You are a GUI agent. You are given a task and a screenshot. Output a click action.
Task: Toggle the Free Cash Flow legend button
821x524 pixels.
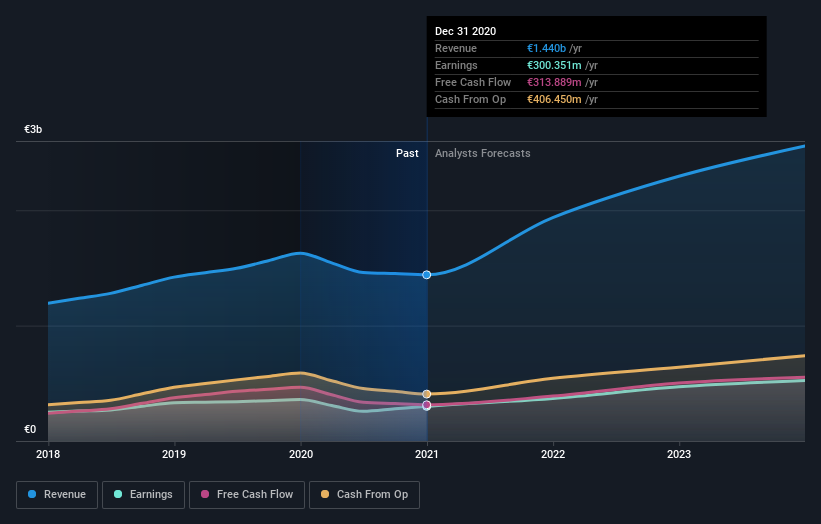pyautogui.click(x=247, y=495)
